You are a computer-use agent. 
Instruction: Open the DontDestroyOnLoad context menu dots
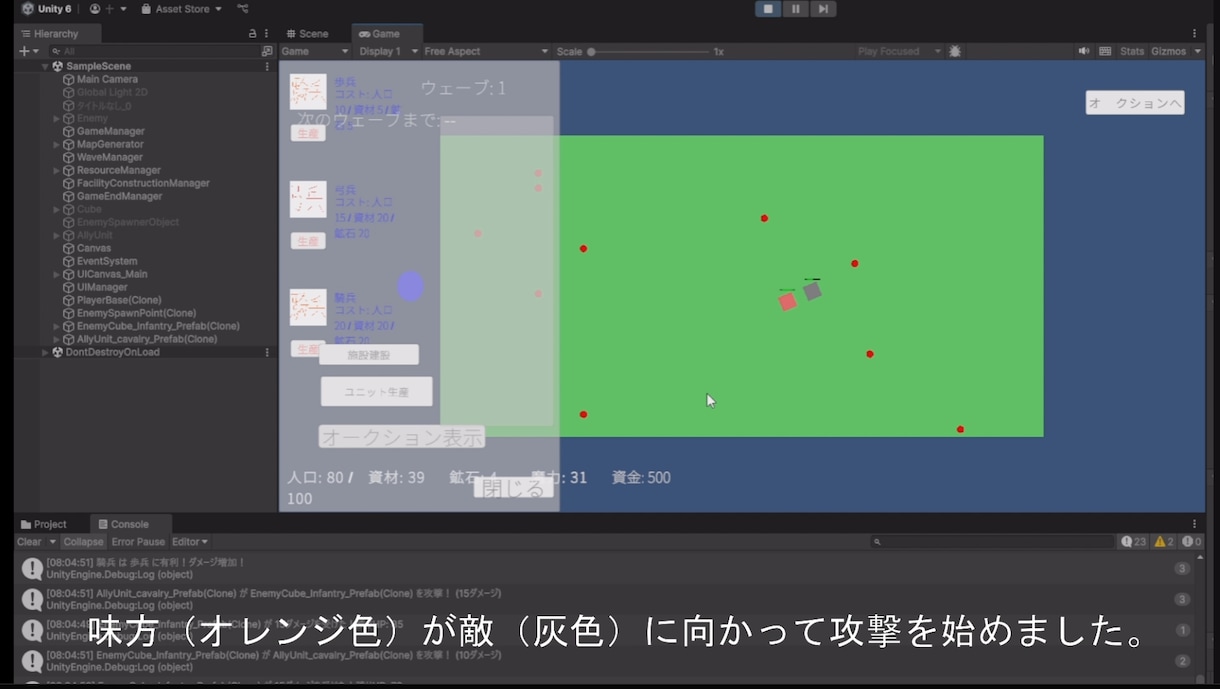[267, 352]
